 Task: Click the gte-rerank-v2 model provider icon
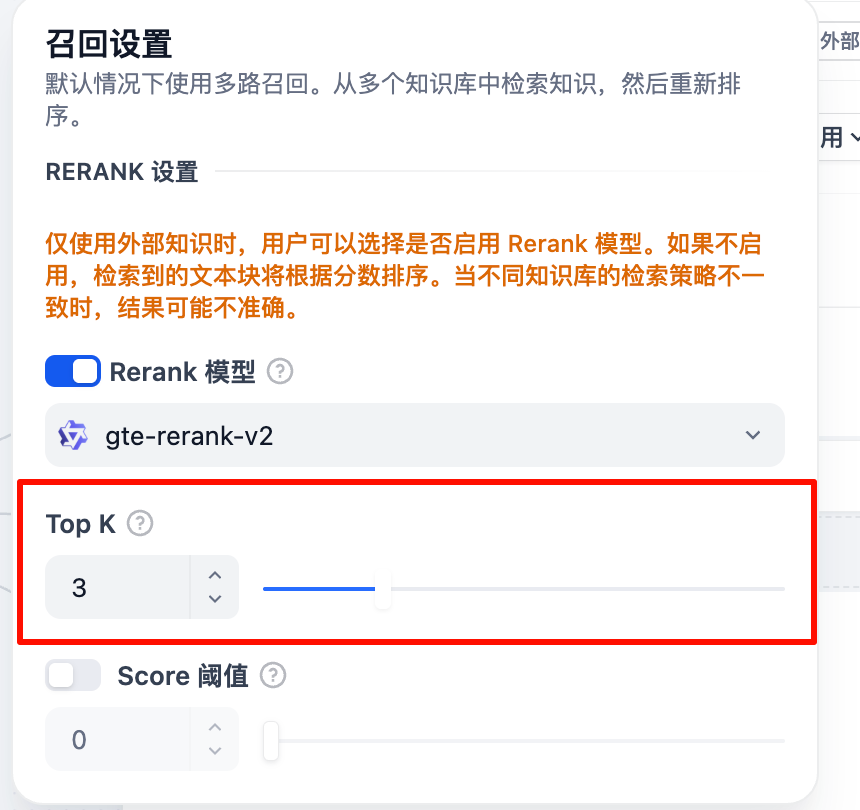[73, 436]
